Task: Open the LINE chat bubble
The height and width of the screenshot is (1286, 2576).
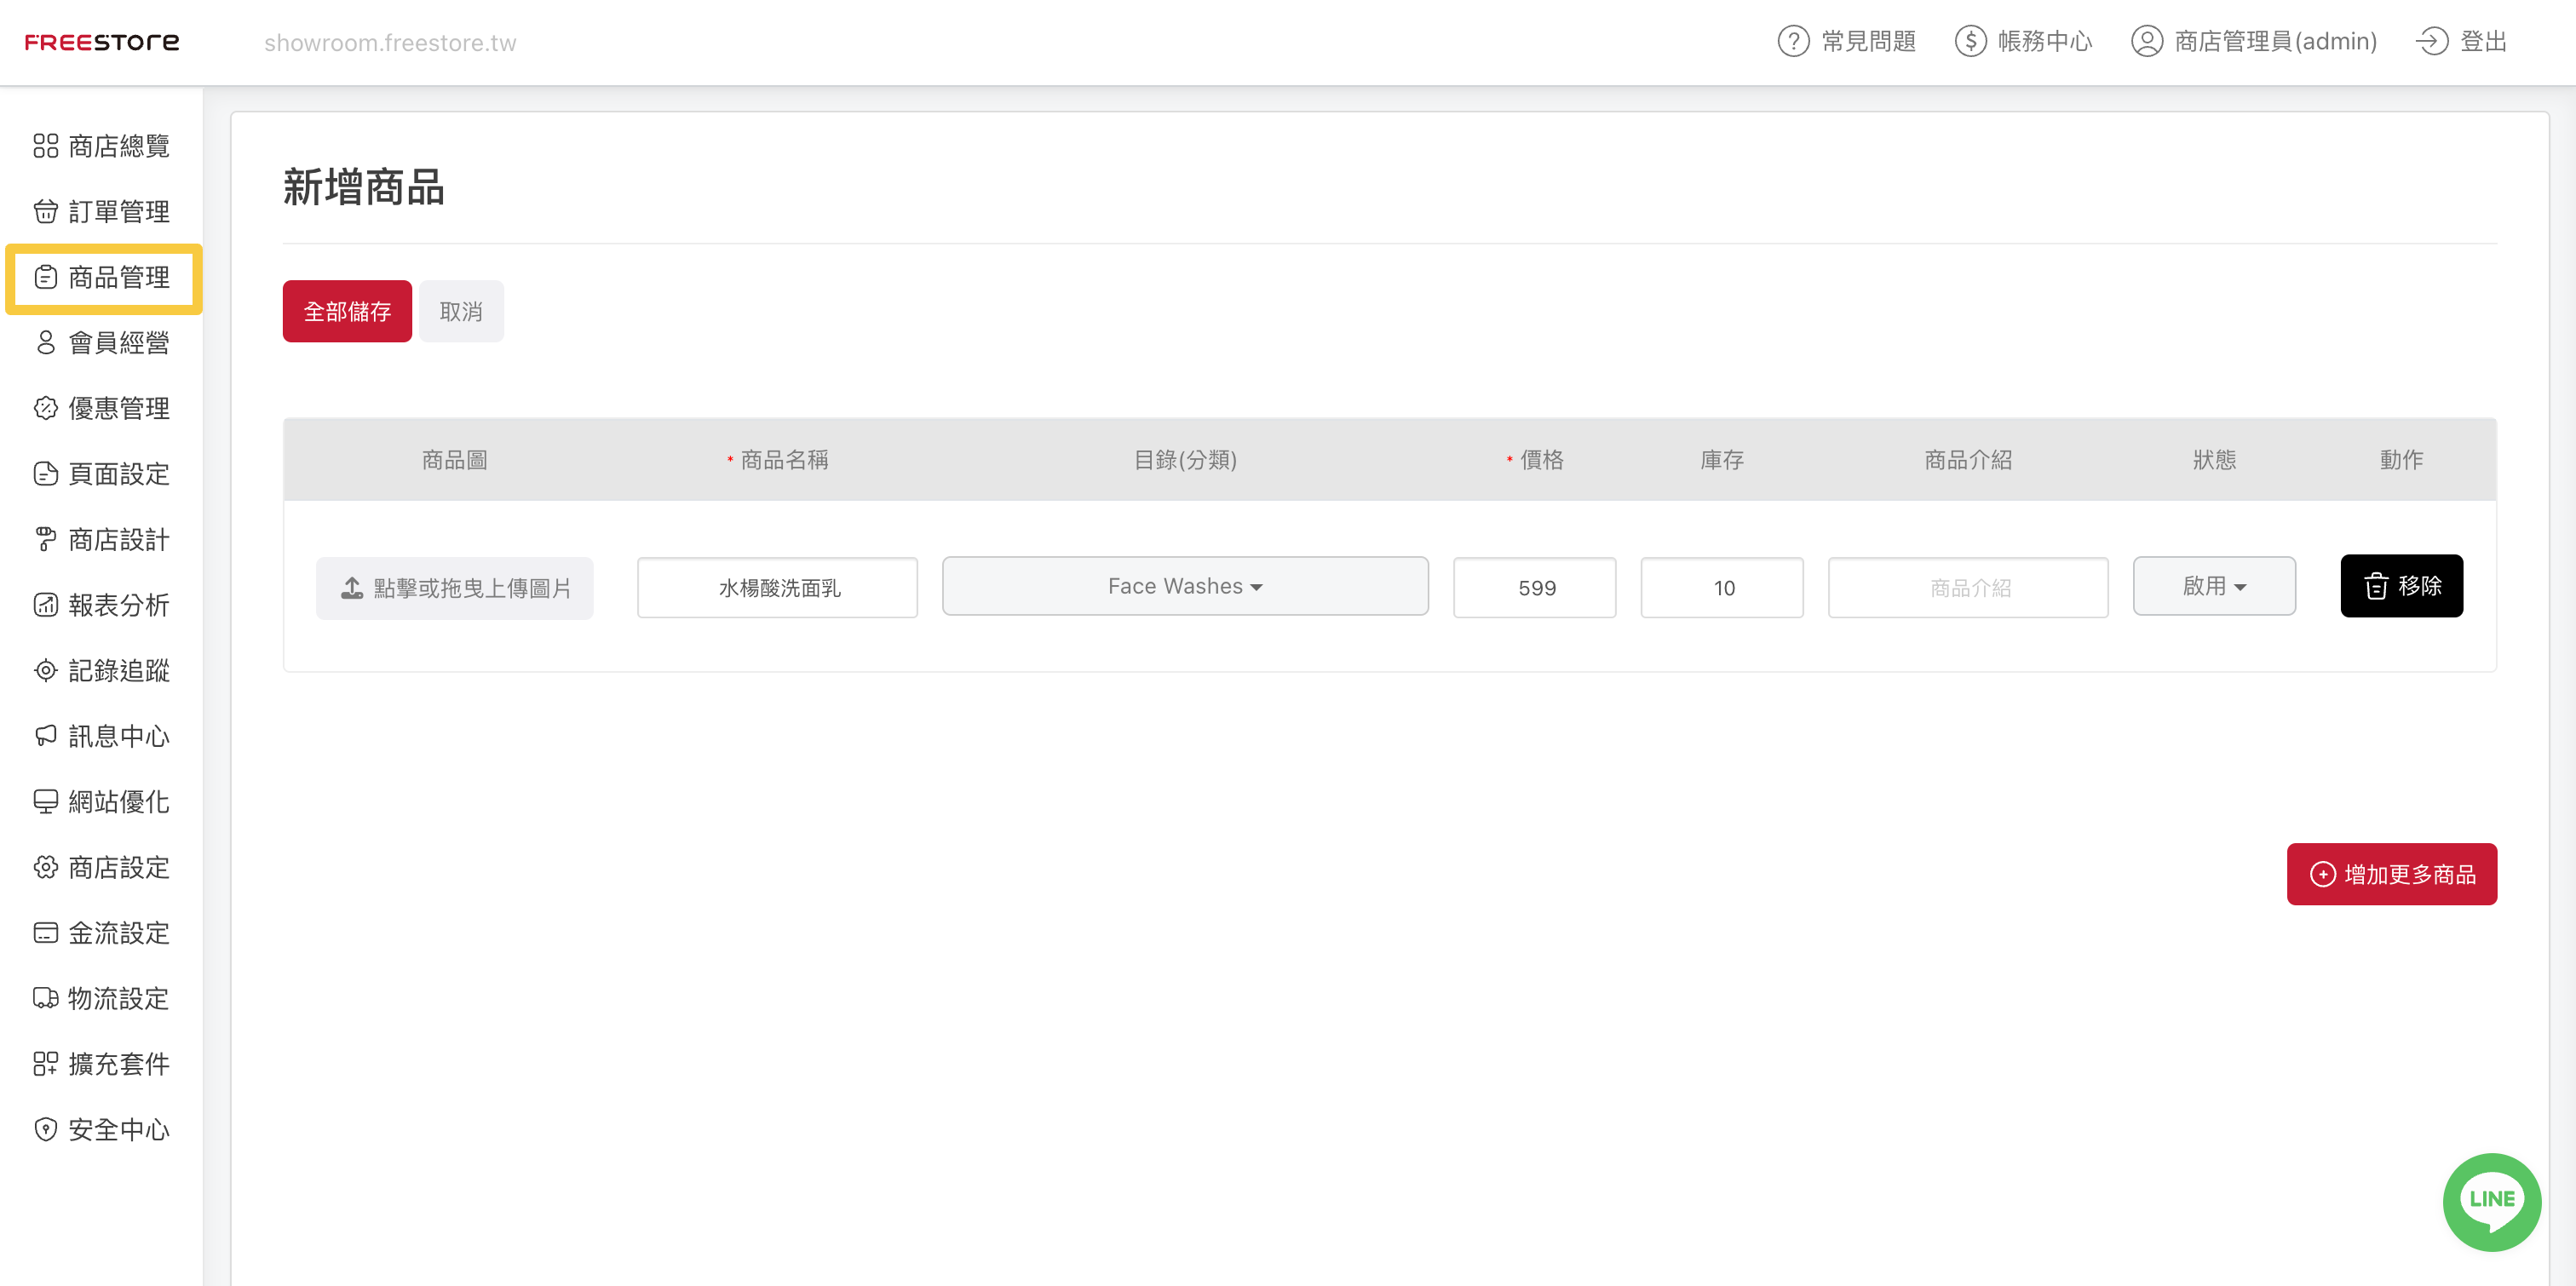Action: pyautogui.click(x=2491, y=1201)
